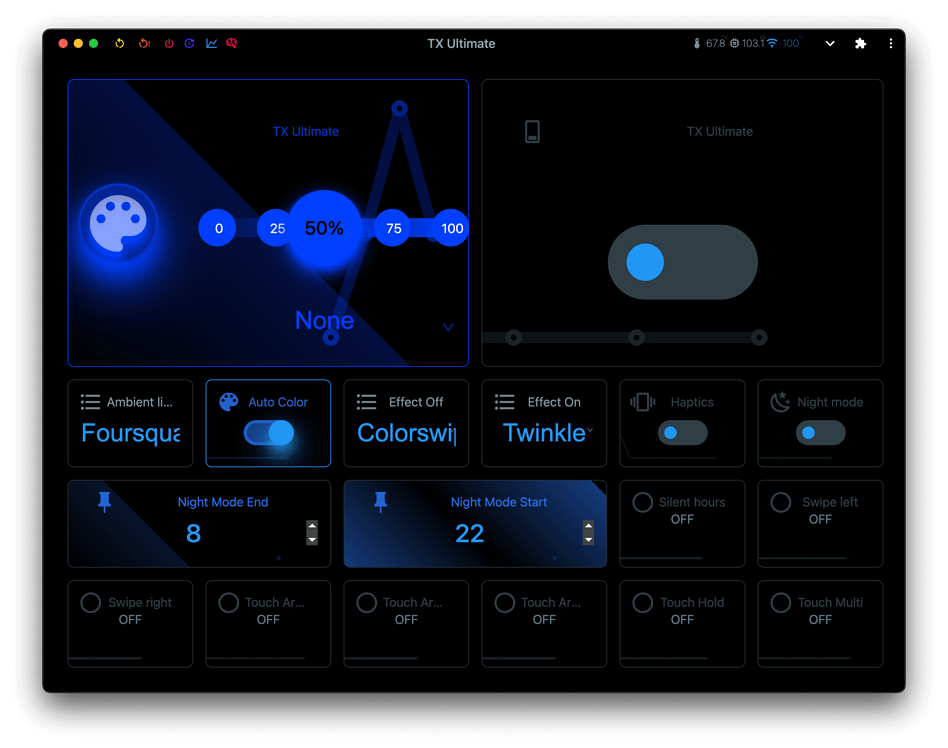
Task: Click the red power icon in the toolbar
Action: pyautogui.click(x=169, y=43)
